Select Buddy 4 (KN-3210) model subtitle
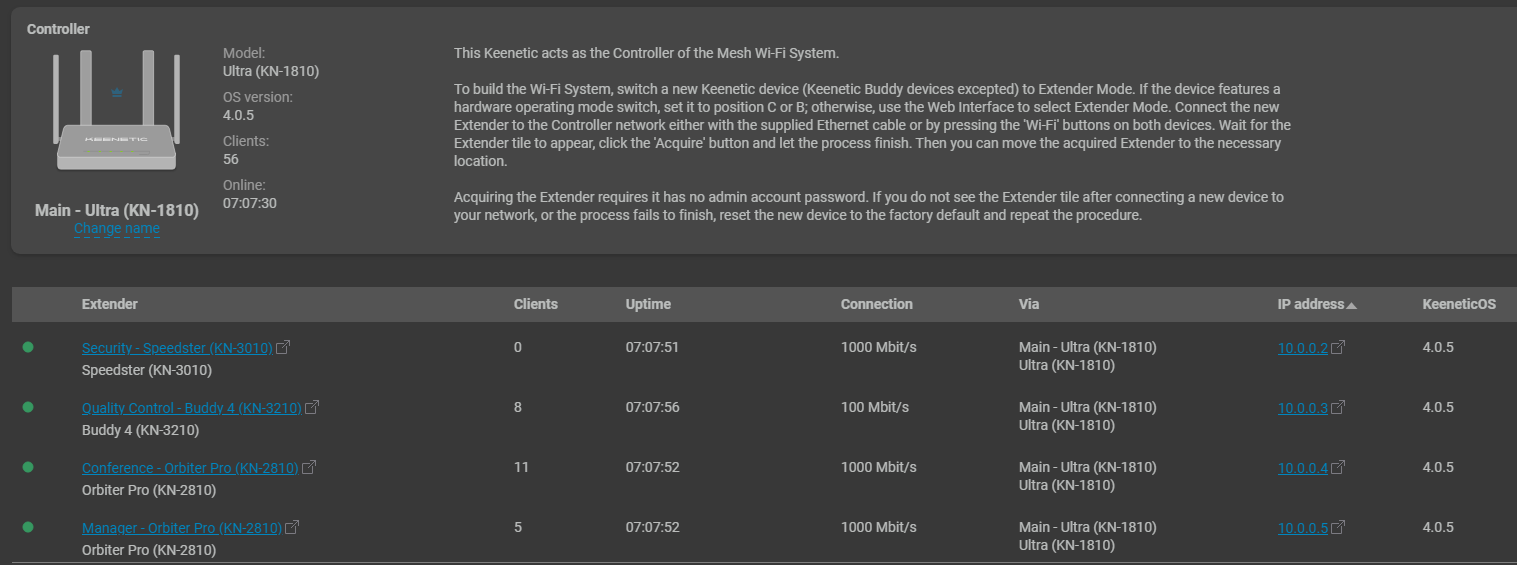 [140, 430]
